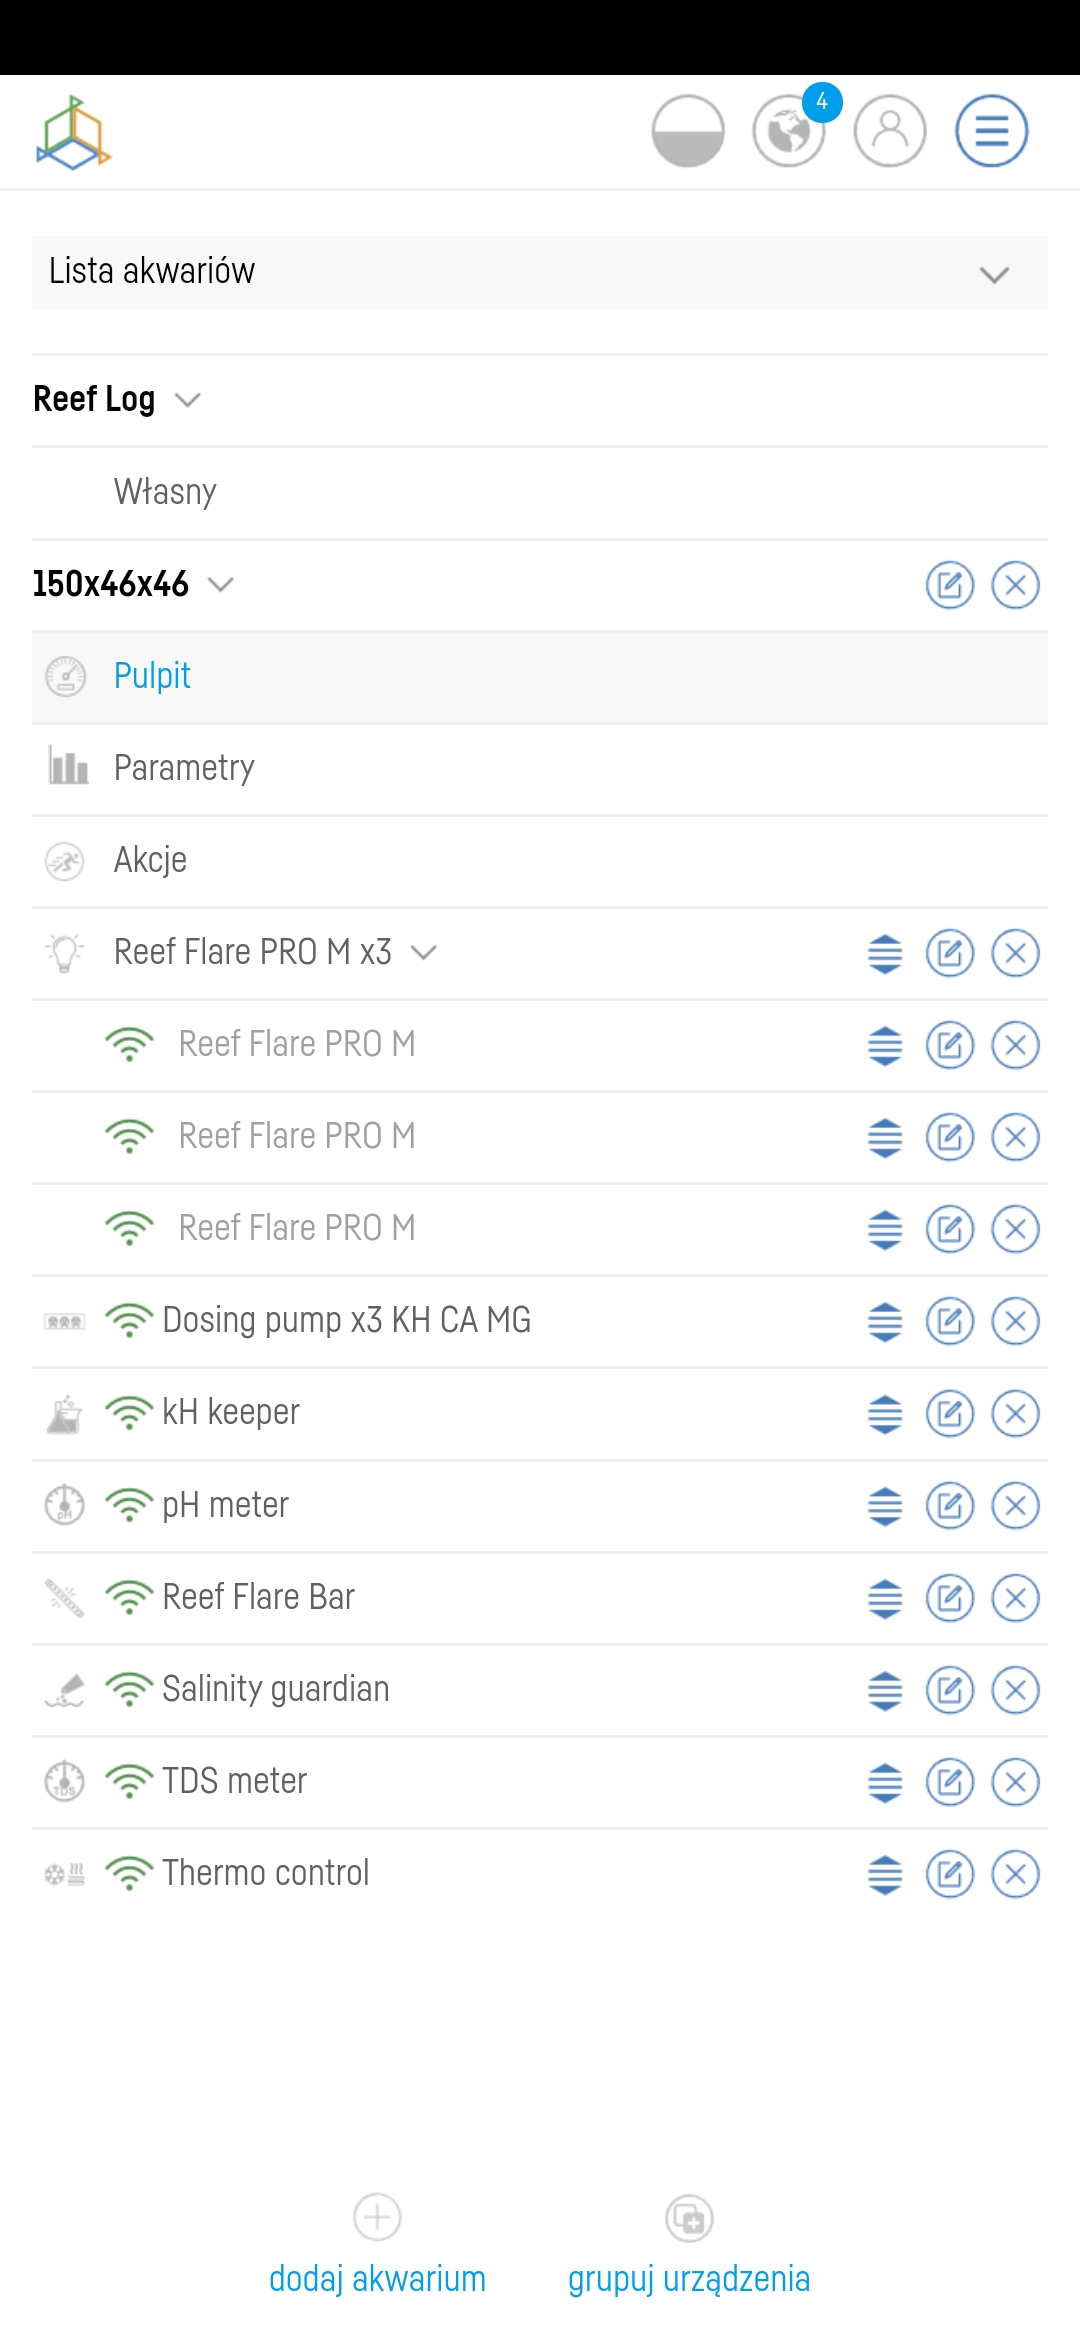1080x2340 pixels.
Task: Open the hamburger menu in header
Action: (x=991, y=131)
